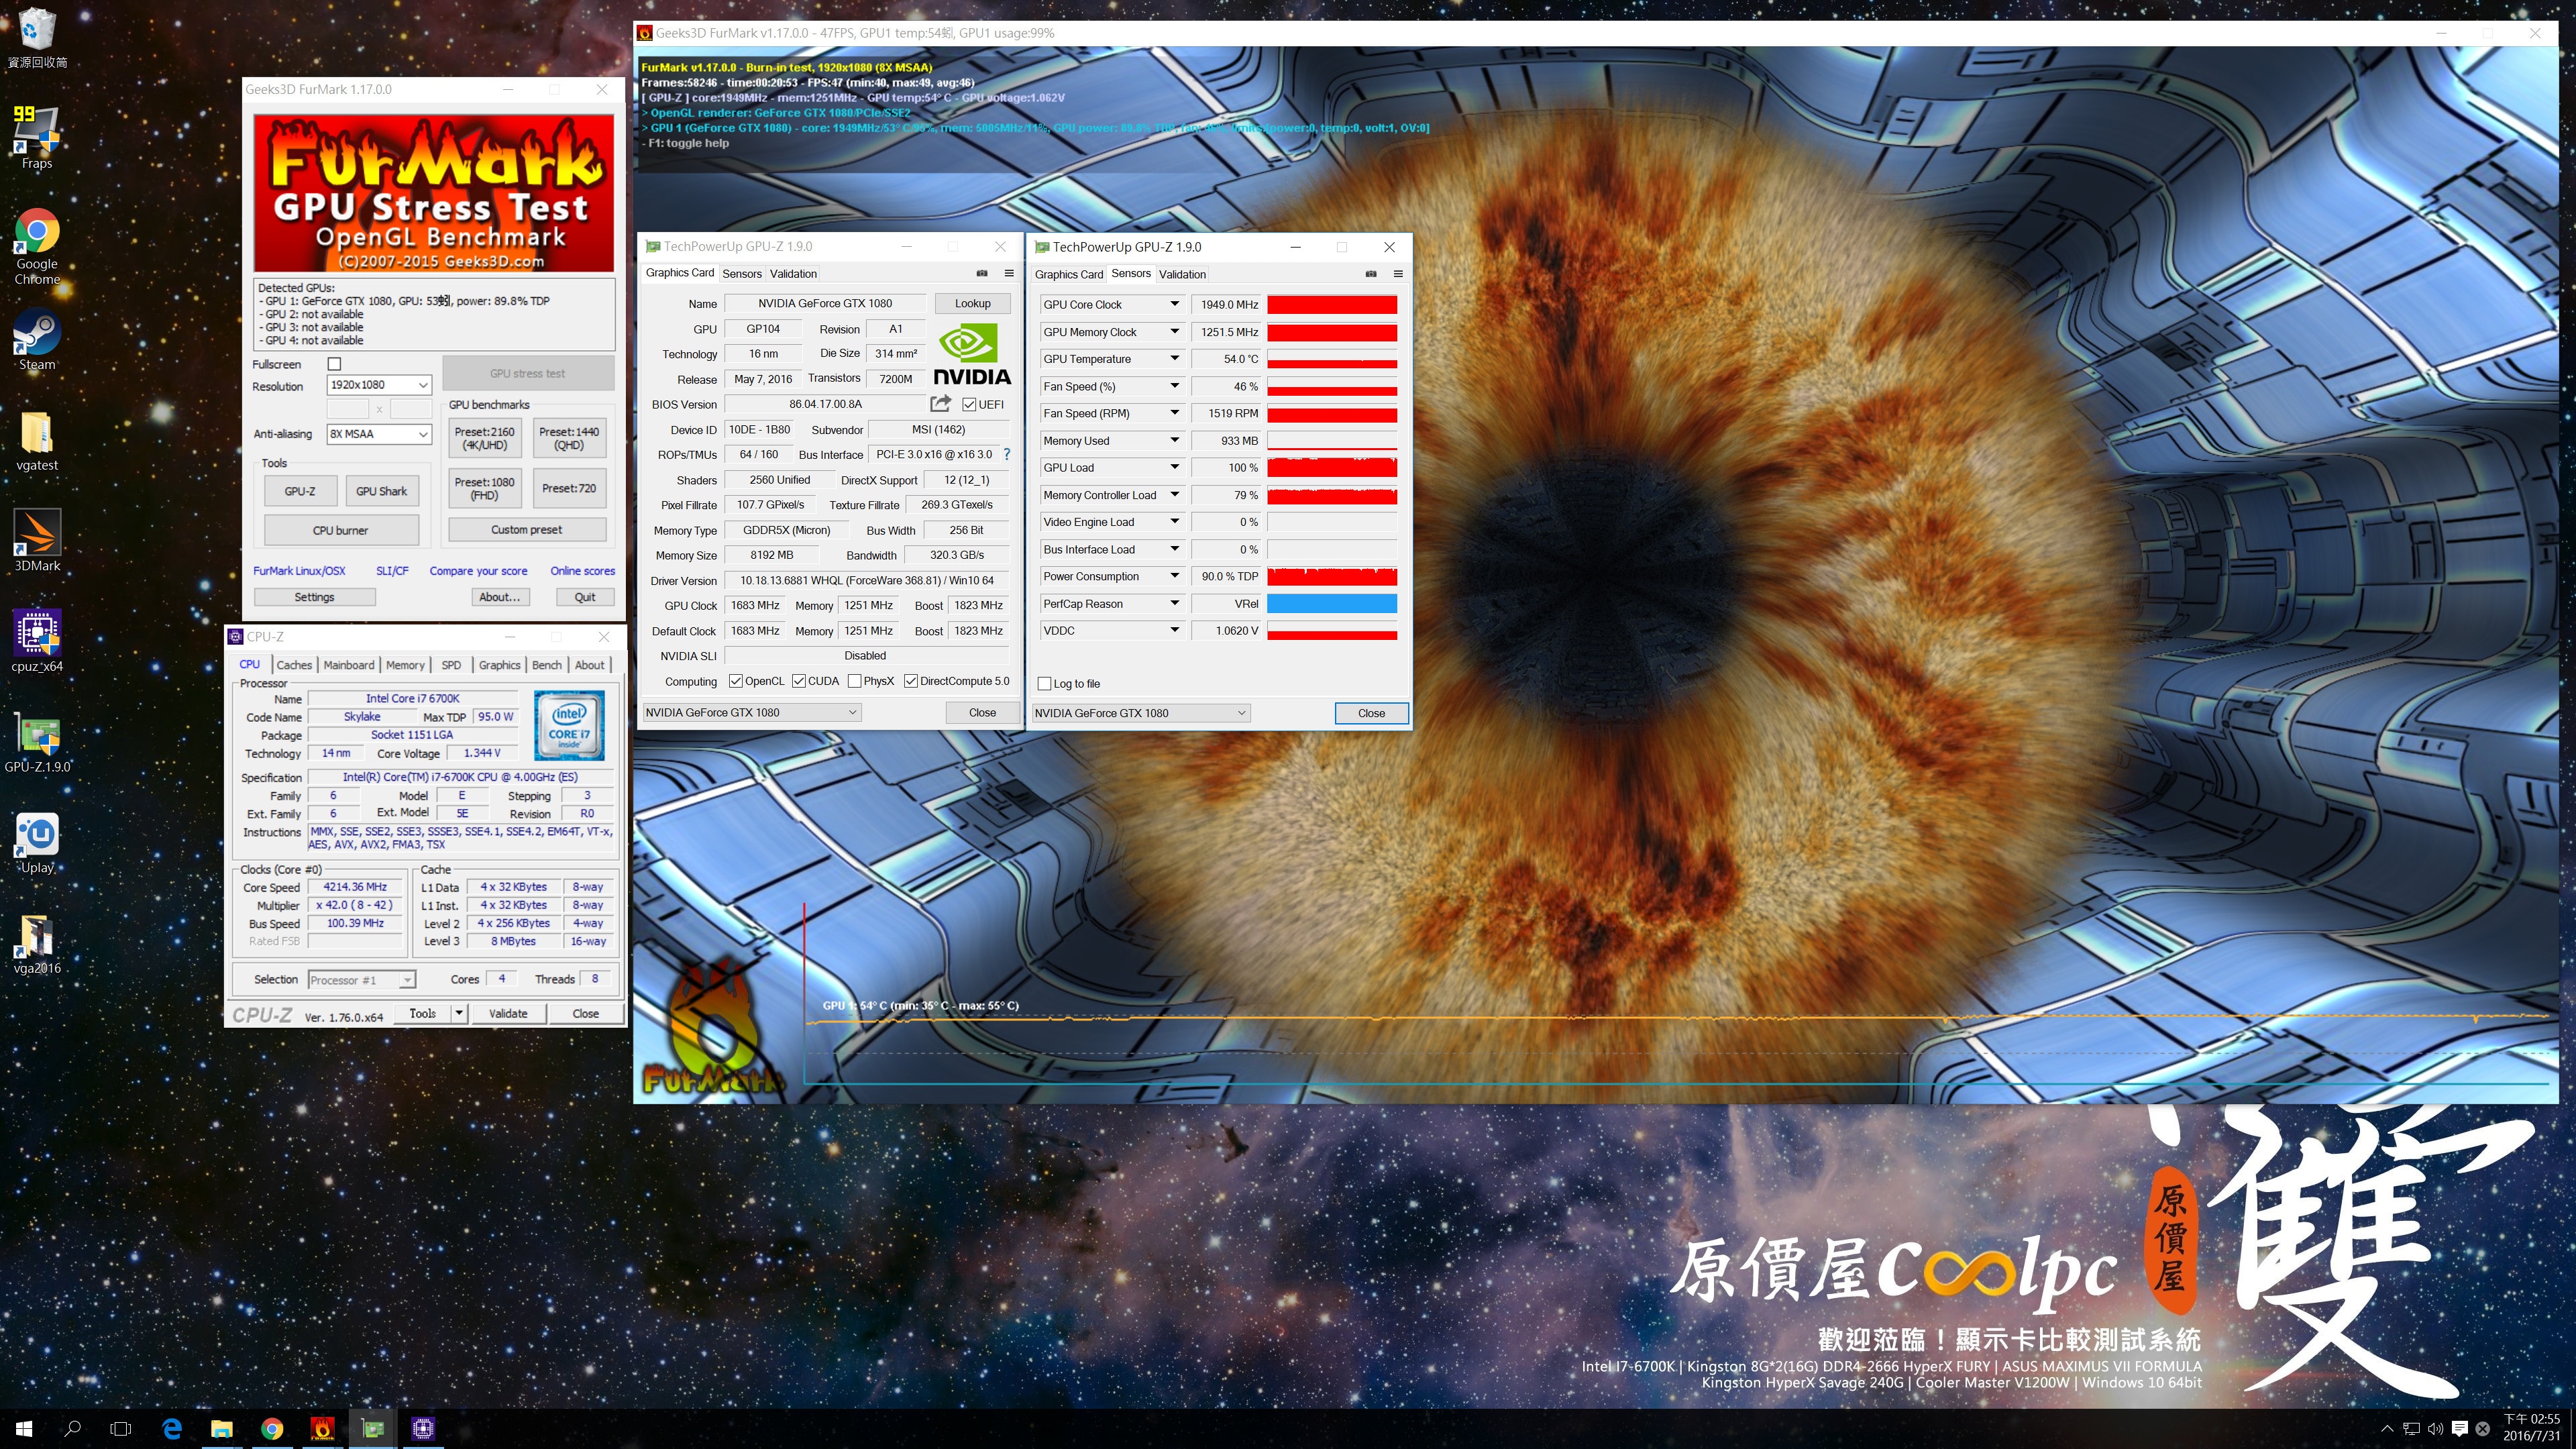This screenshot has height=1449, width=2576.
Task: Open the Google Chrome desktop shortcut
Action: 37,246
